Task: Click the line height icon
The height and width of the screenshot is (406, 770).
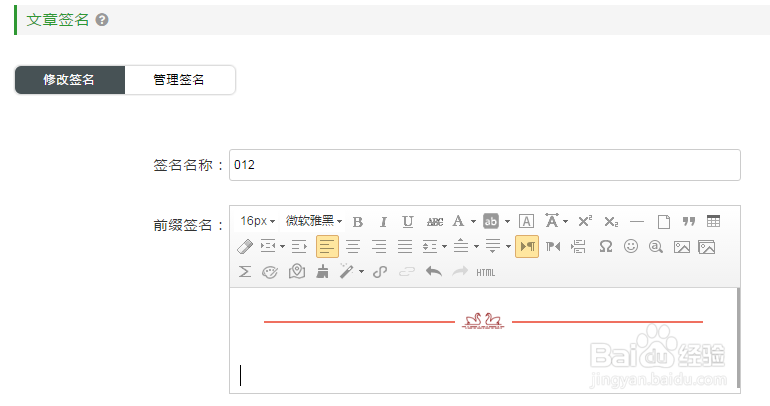Action: [x=430, y=246]
